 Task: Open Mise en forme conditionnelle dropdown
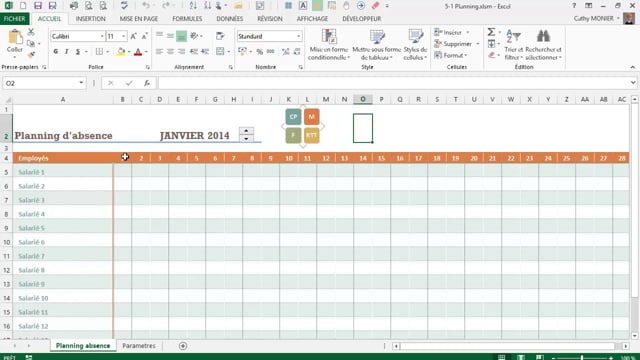point(329,45)
